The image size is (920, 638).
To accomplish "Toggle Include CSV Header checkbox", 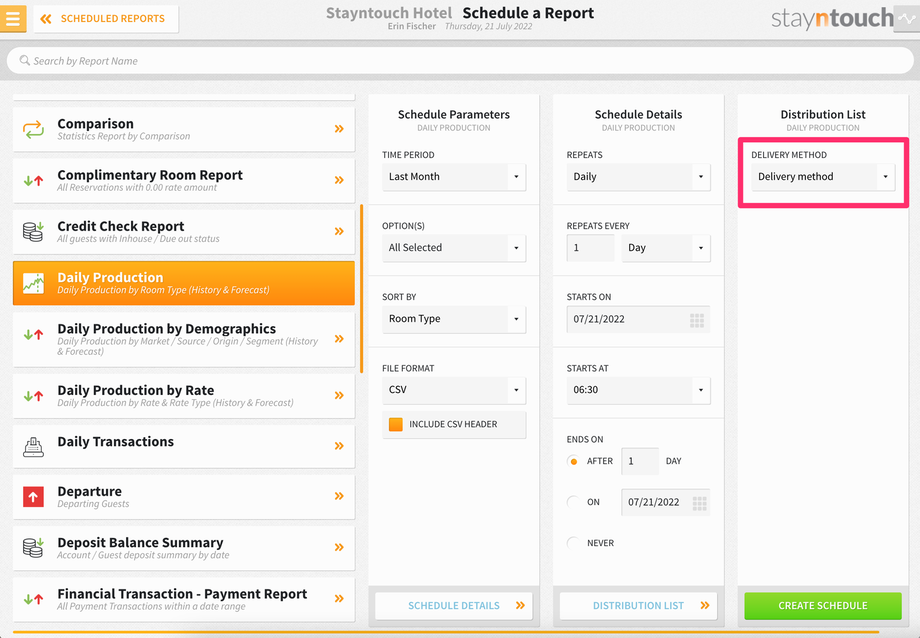I will click(x=396, y=424).
